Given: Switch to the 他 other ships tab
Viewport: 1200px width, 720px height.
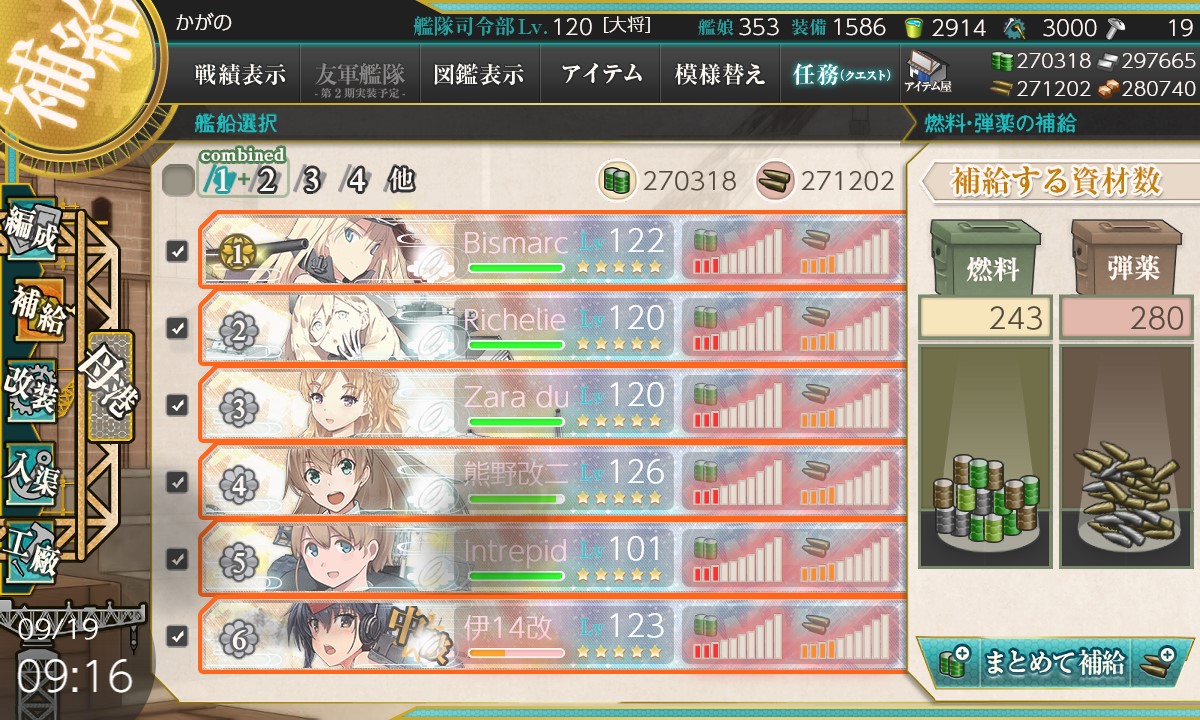Looking at the screenshot, I should point(399,181).
